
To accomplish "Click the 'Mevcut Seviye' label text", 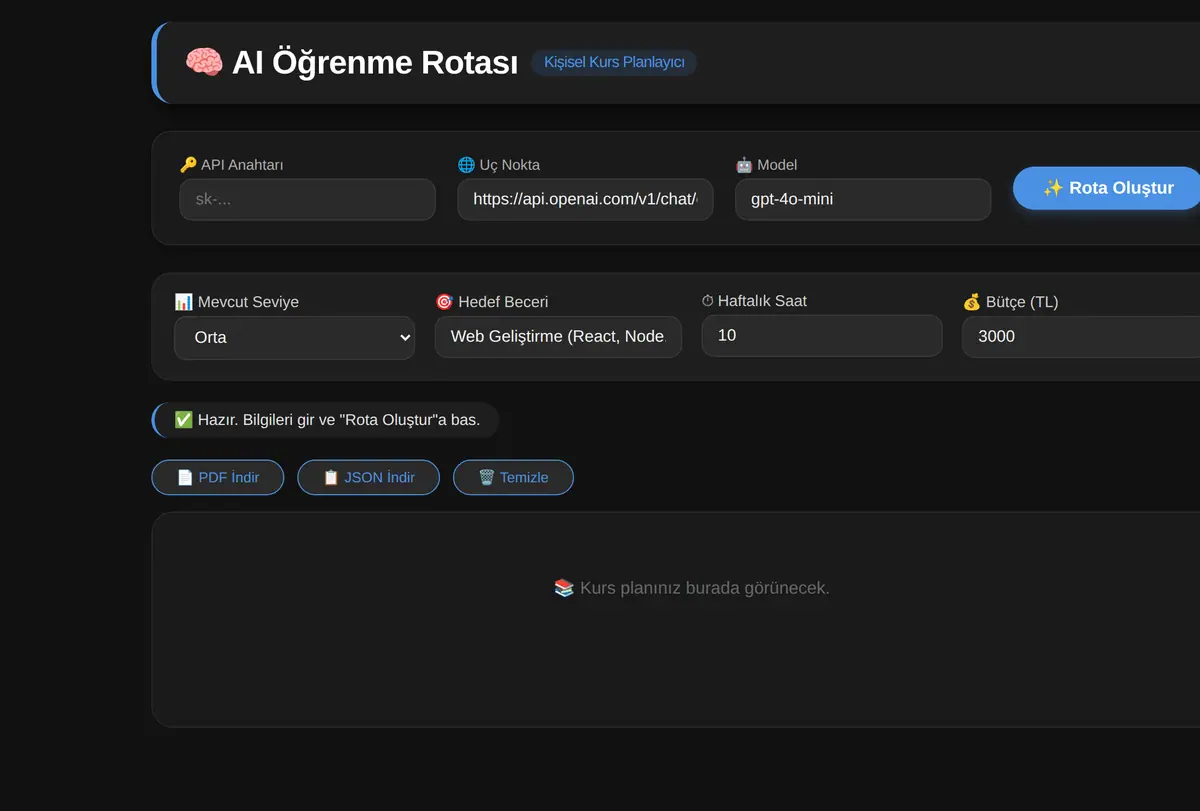I will [248, 301].
